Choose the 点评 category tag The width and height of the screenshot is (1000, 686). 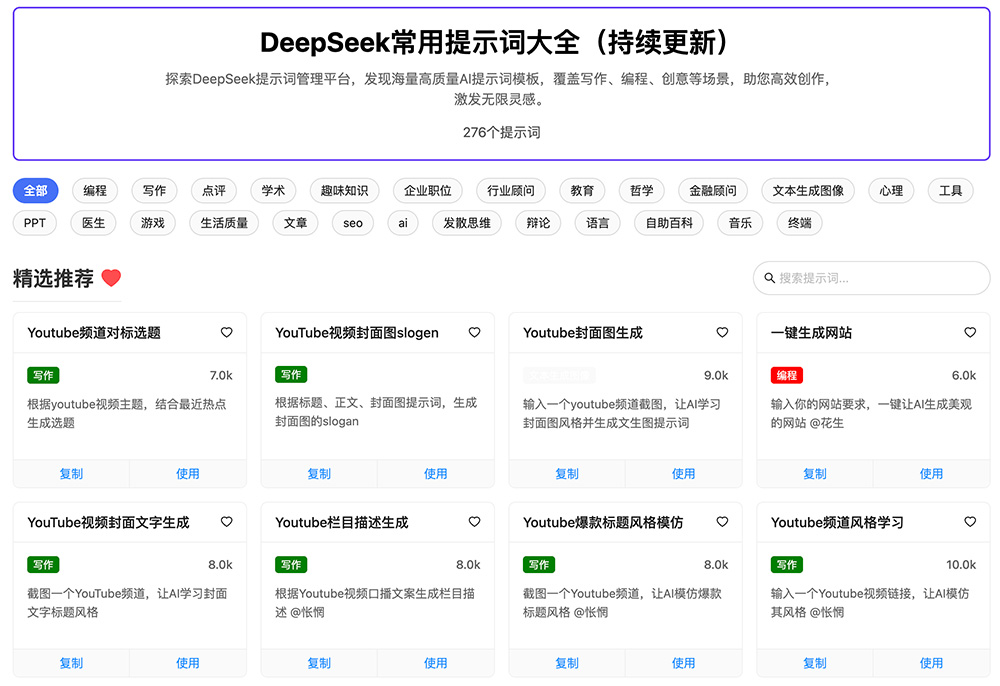point(214,191)
